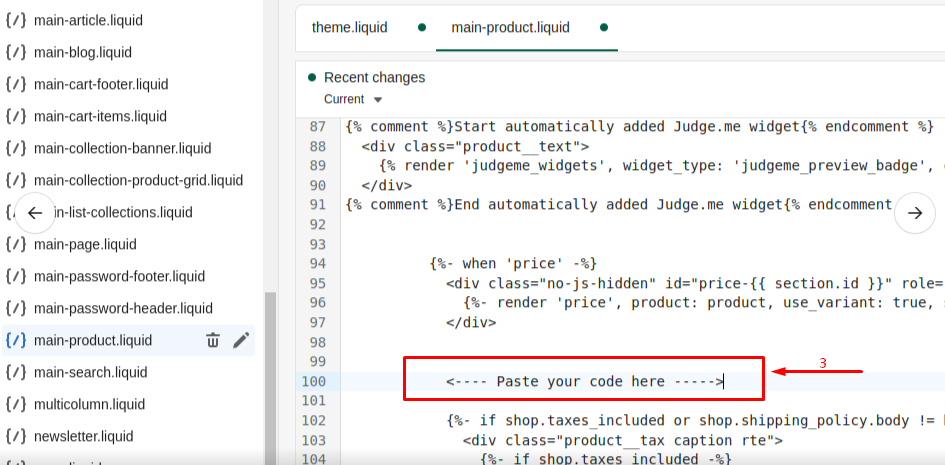Viewport: 945px width, 465px height.
Task: Click the product__tax caption div line 103
Action: point(623,440)
